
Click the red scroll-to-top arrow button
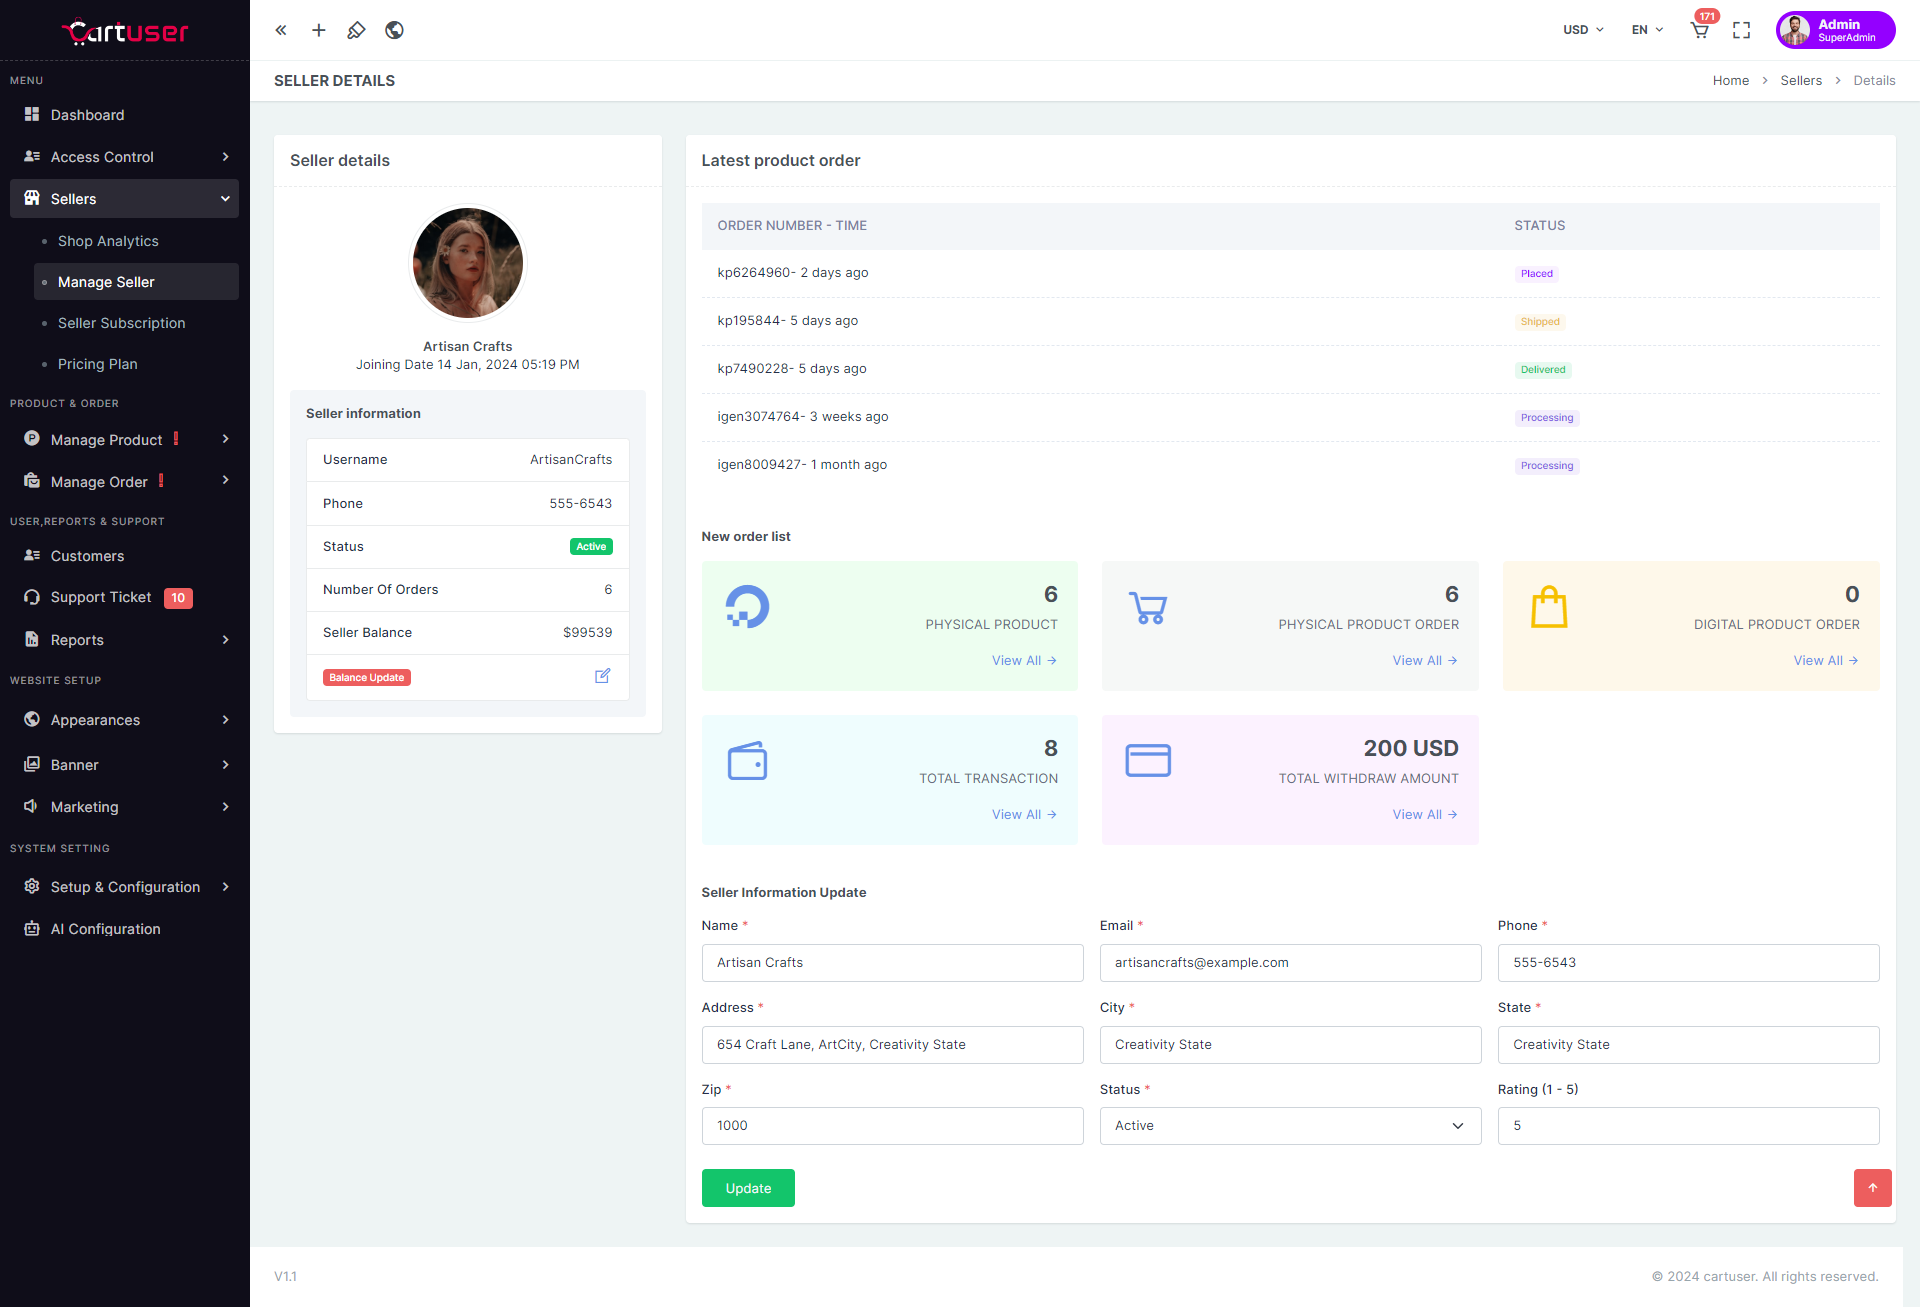pyautogui.click(x=1872, y=1187)
